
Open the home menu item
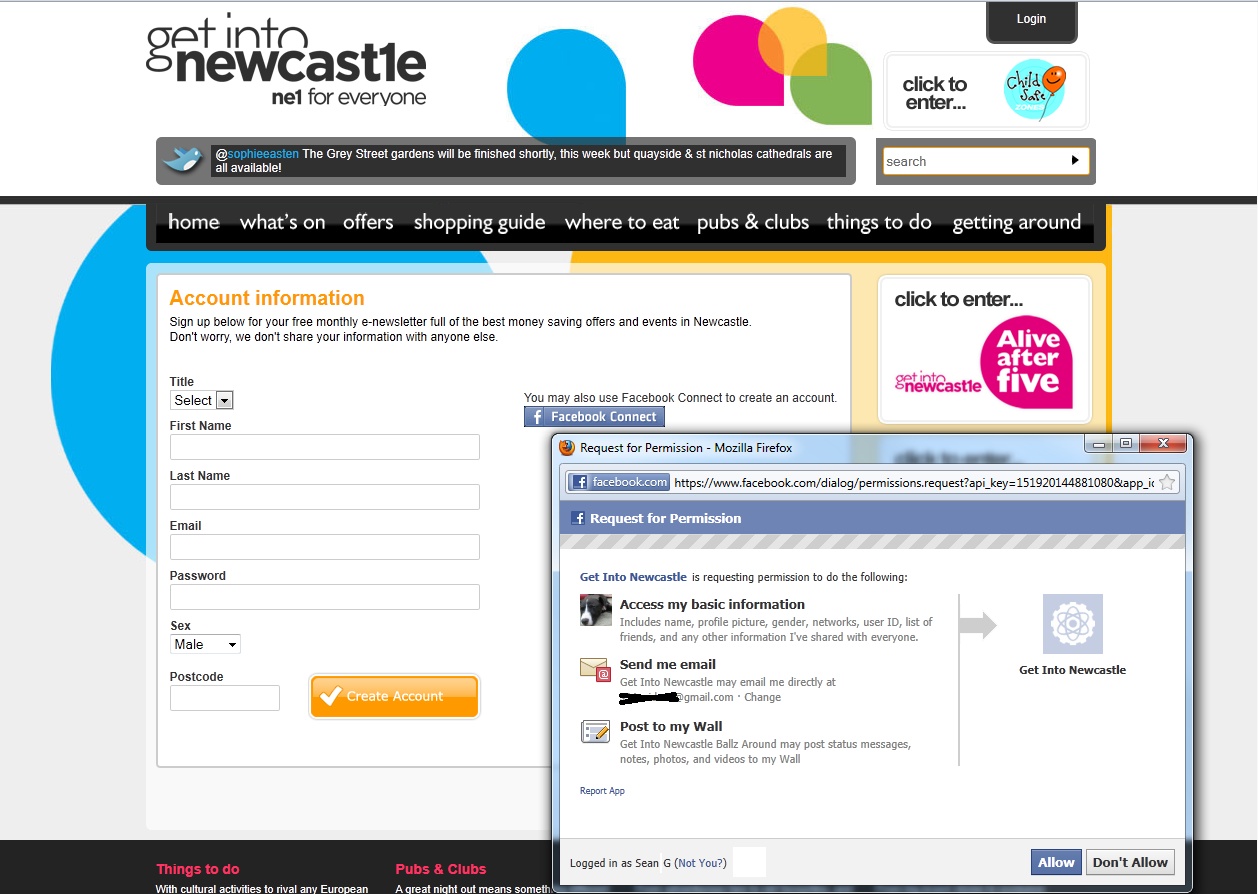(194, 222)
